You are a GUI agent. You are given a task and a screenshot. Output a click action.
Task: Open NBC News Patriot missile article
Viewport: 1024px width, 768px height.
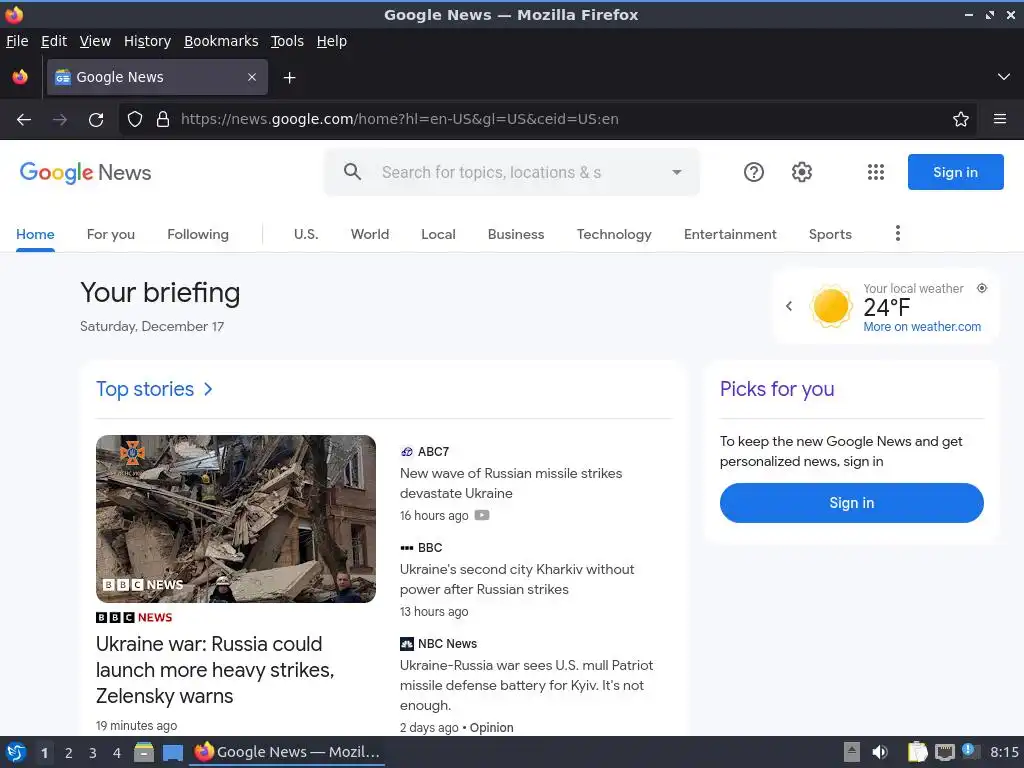[x=526, y=685]
